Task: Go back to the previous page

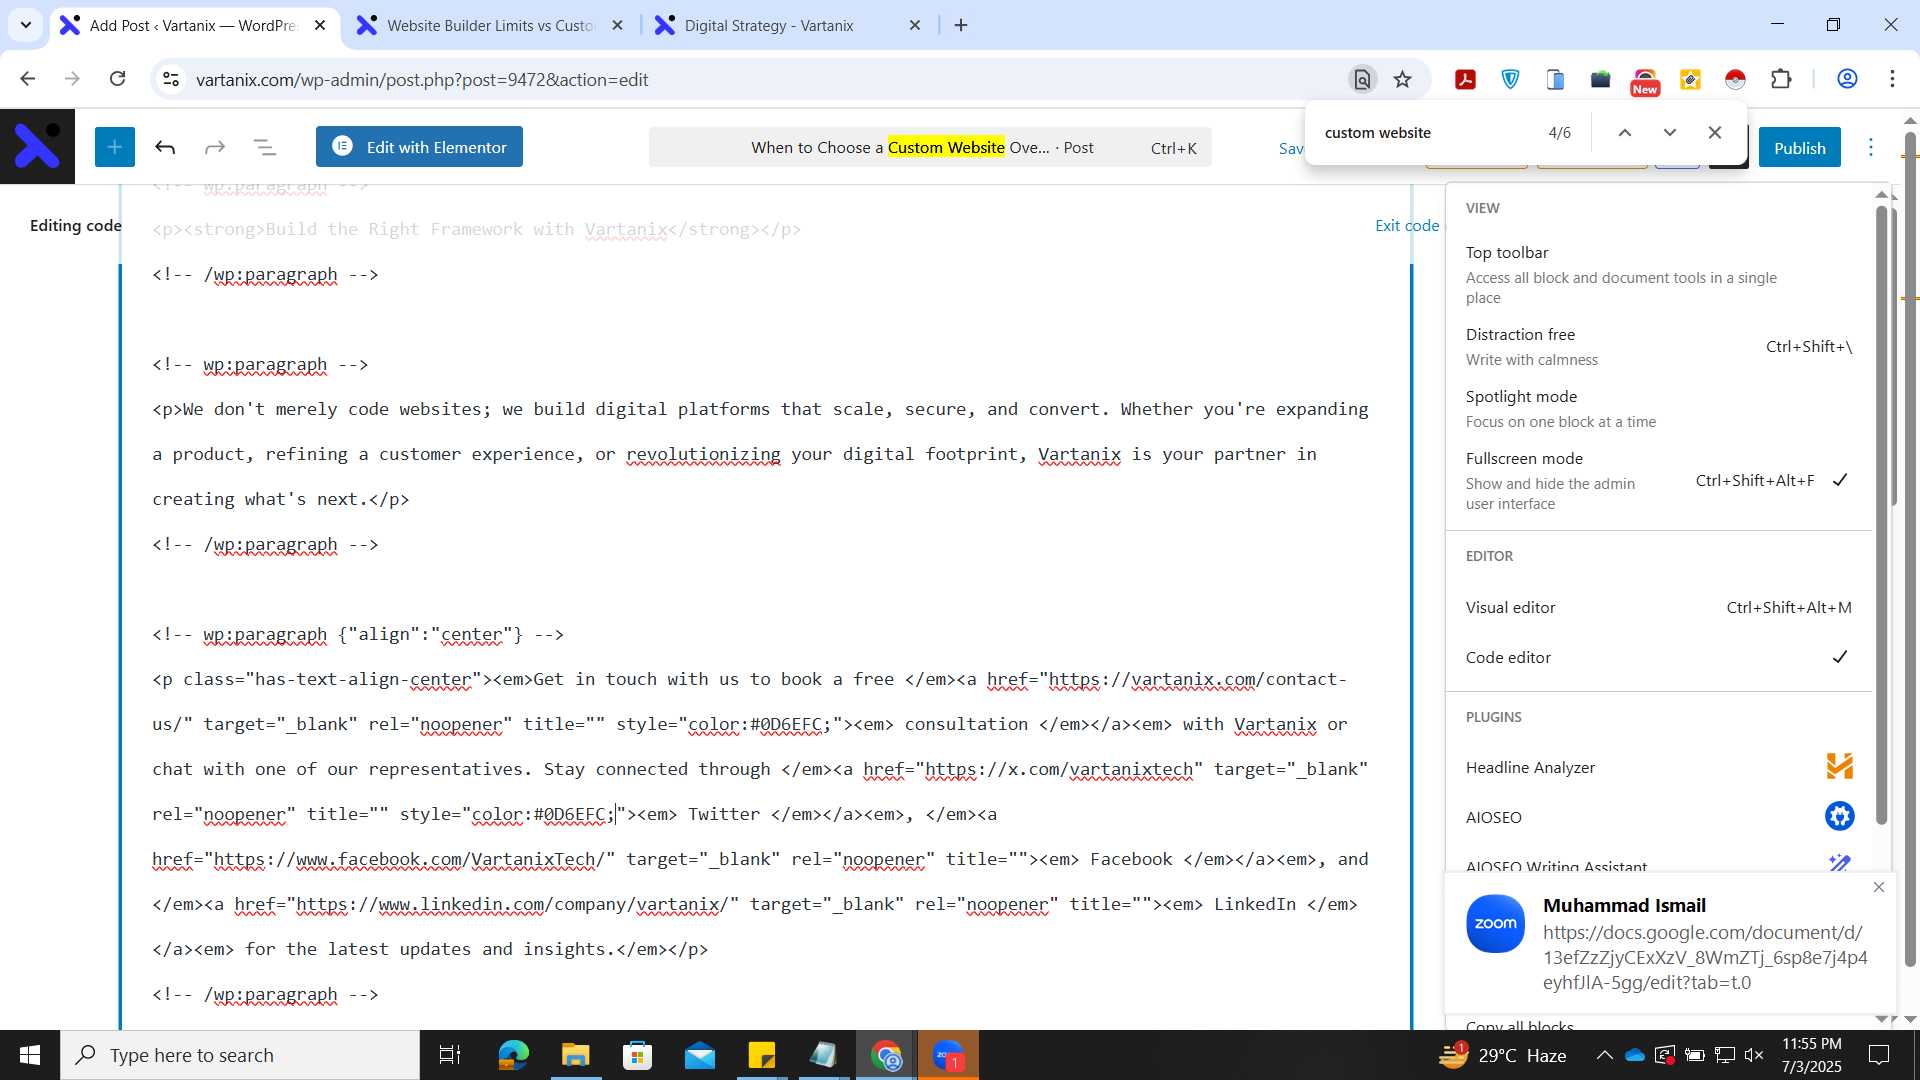Action: [28, 79]
